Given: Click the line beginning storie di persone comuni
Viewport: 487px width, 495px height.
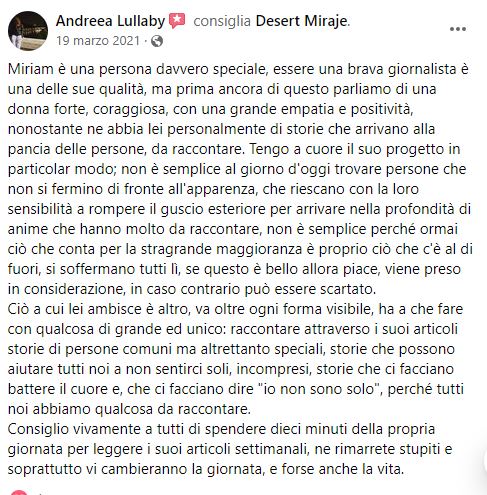Looking at the screenshot, I should [231, 349].
